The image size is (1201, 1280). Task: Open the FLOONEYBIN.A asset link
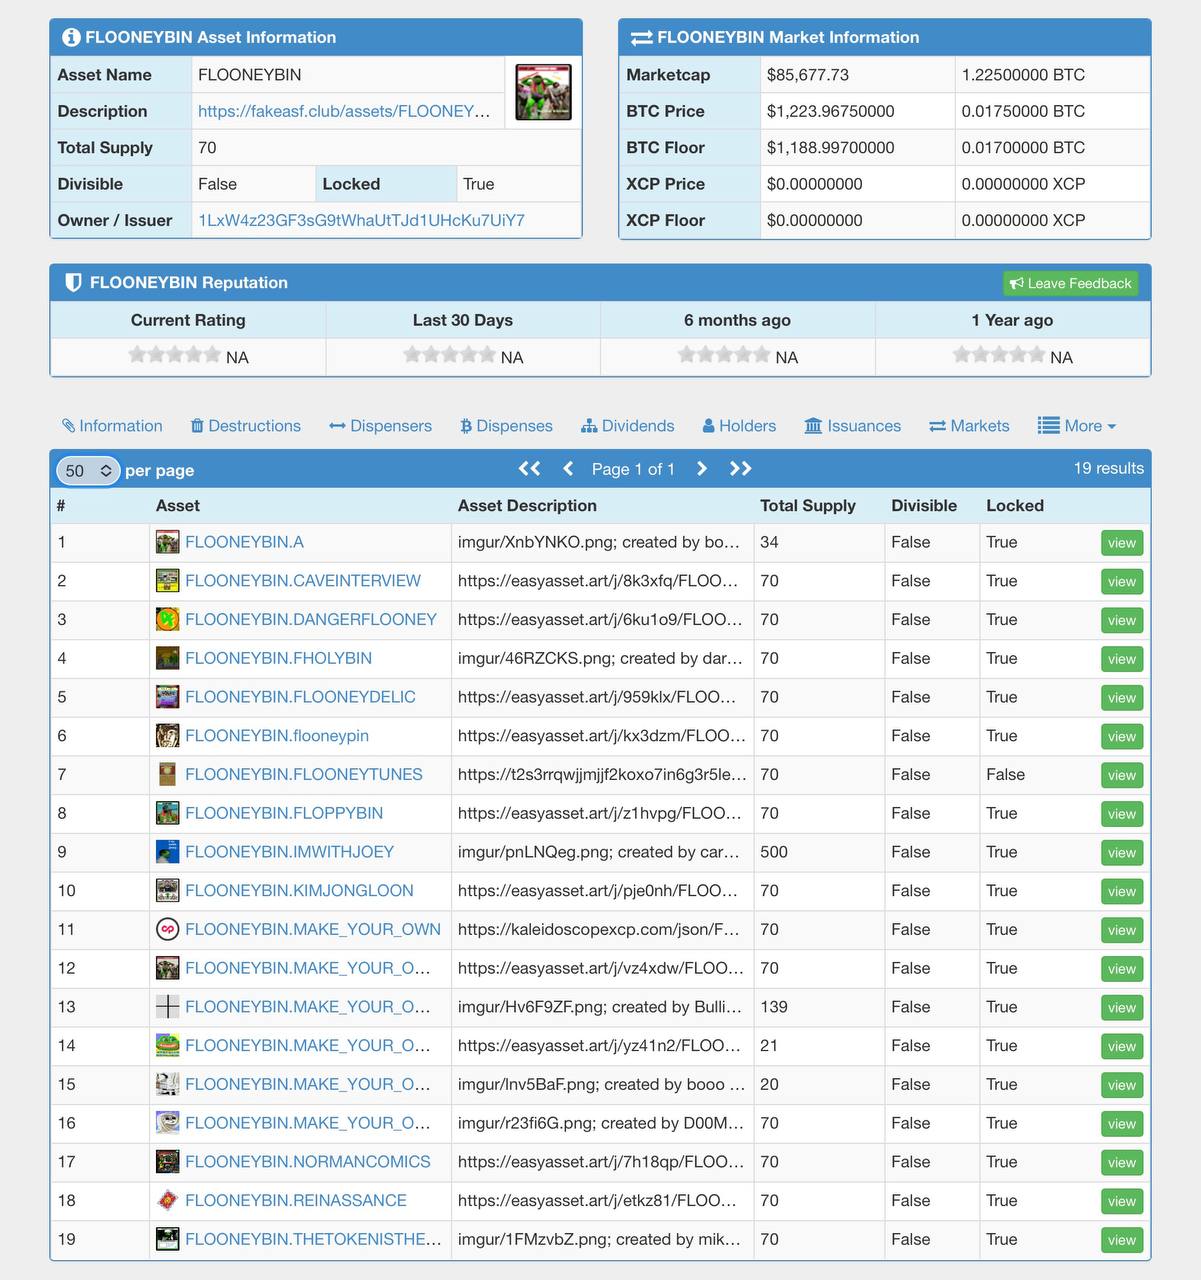tap(244, 542)
